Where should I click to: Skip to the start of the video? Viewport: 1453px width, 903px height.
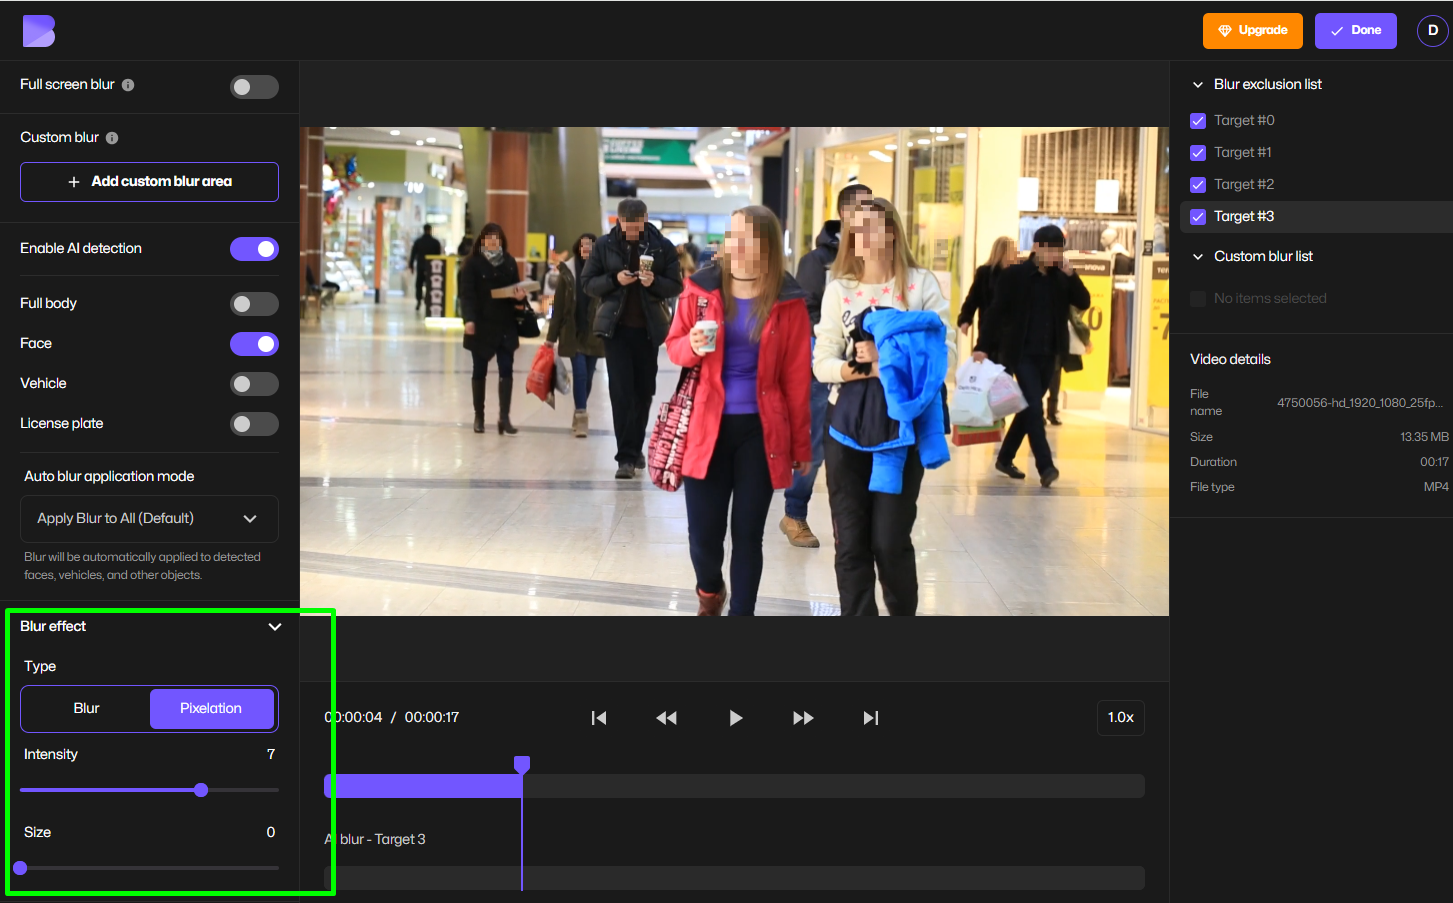click(x=598, y=717)
